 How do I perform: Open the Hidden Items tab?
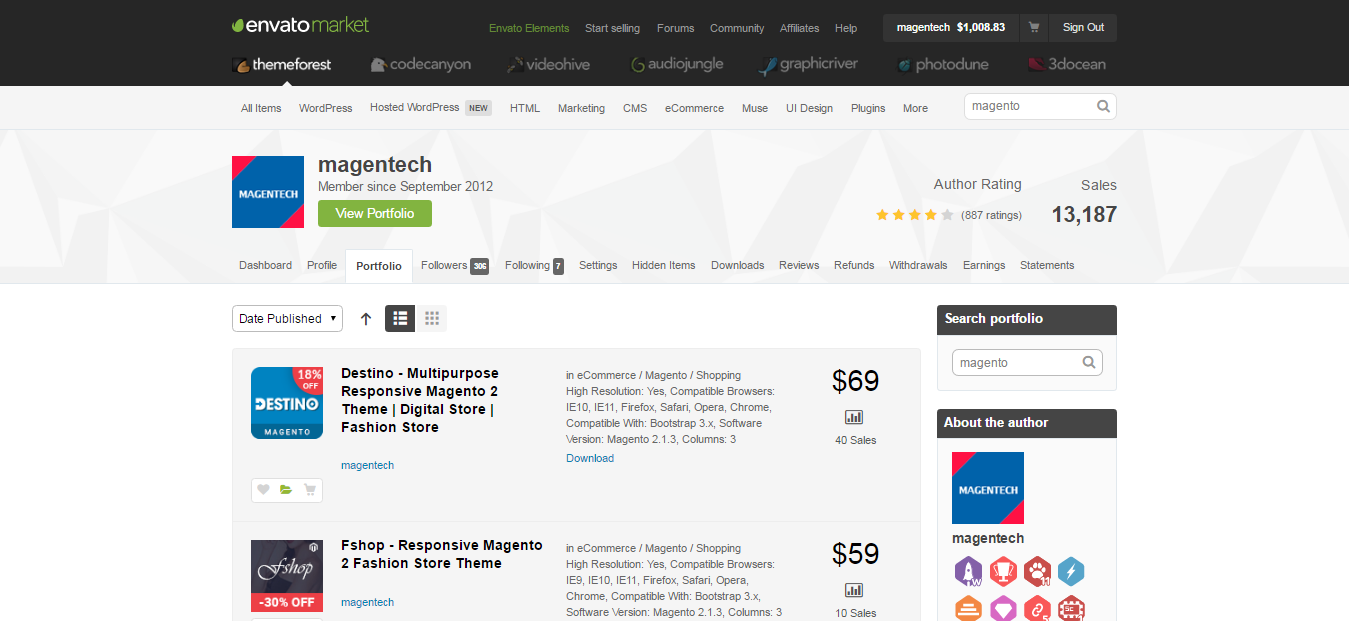663,265
